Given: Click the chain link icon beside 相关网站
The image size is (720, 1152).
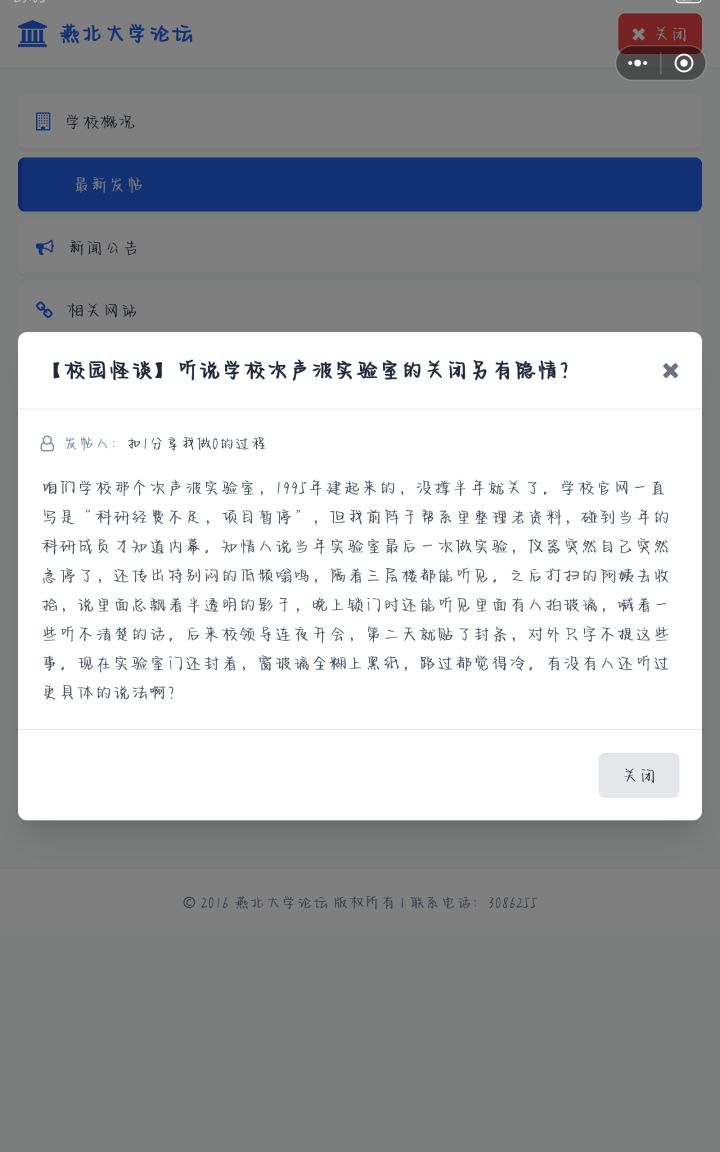Looking at the screenshot, I should tap(44, 310).
